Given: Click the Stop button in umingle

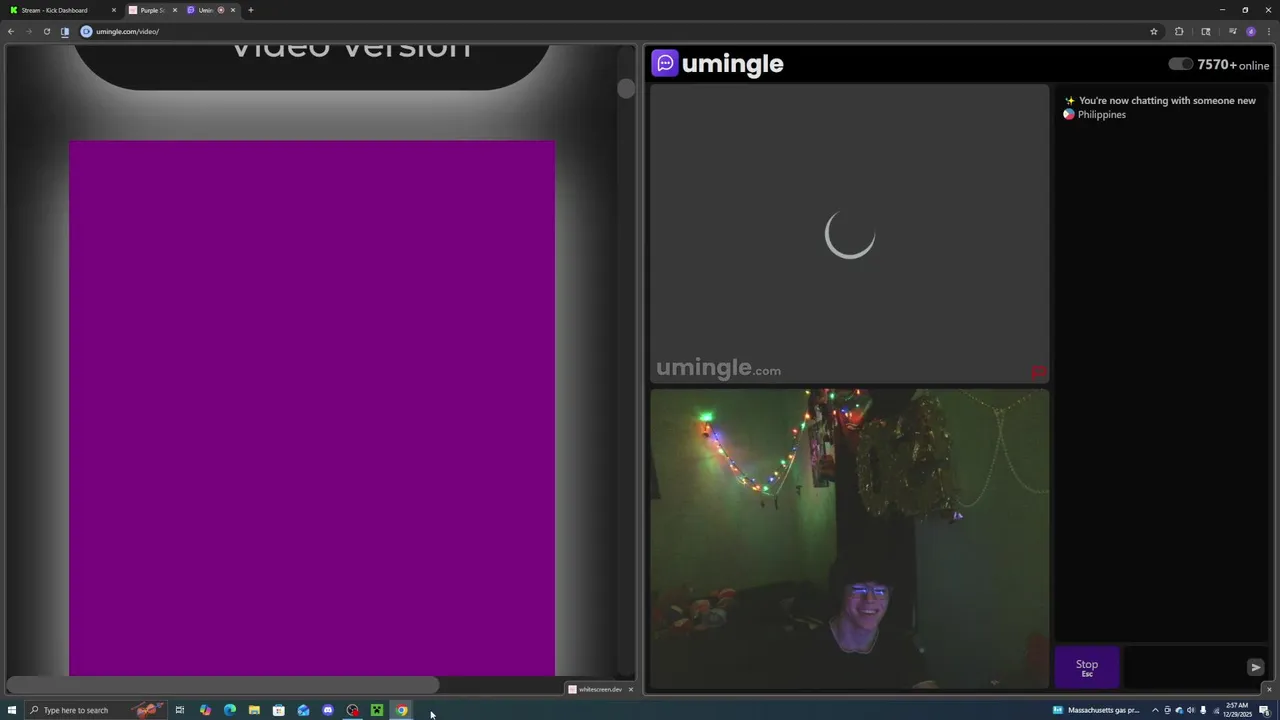Looking at the screenshot, I should 1087,667.
